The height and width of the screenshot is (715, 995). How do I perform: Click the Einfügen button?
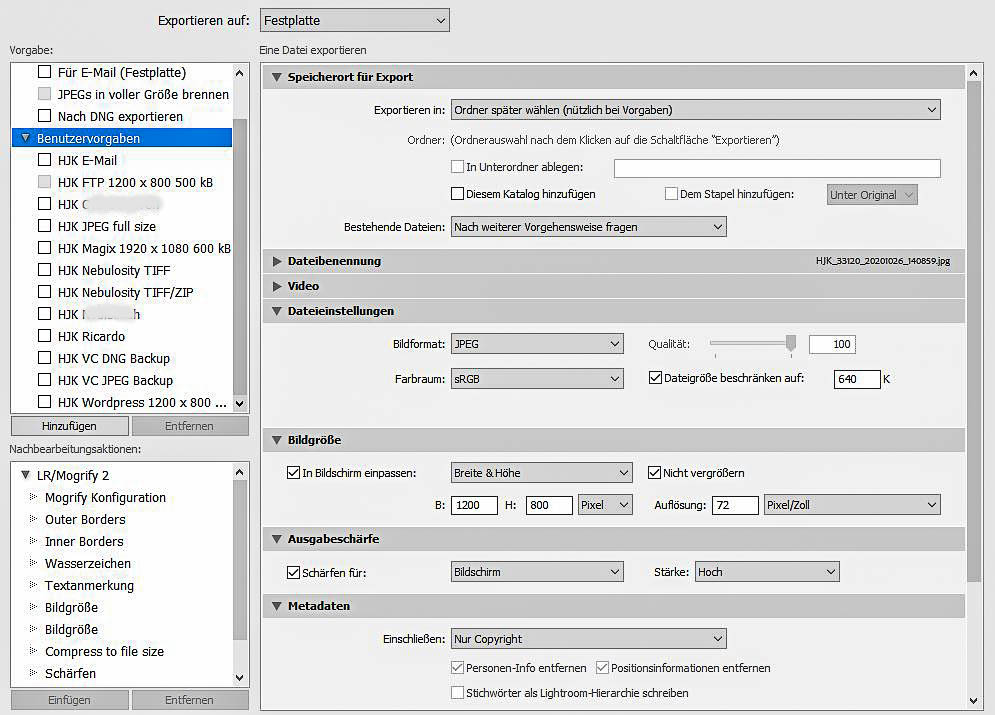pyautogui.click(x=69, y=700)
